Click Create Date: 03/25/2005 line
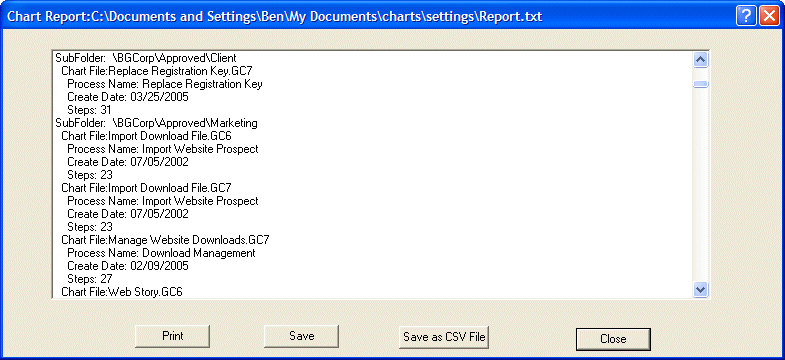Viewport: 785px width, 360px height. click(x=128, y=97)
